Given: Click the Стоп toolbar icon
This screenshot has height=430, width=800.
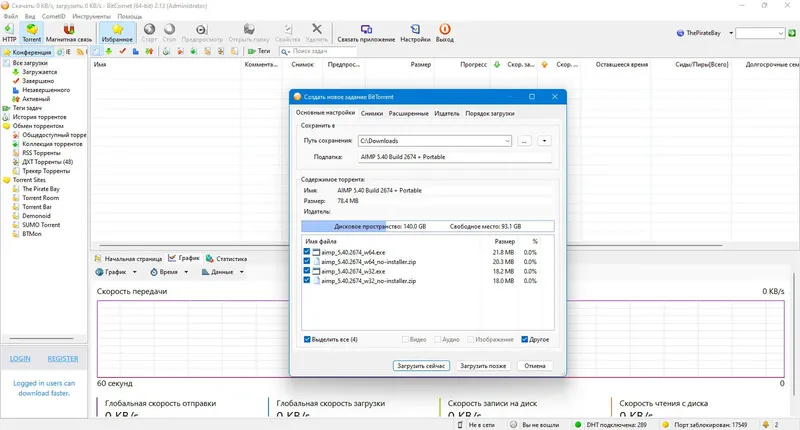Looking at the screenshot, I should point(169,33).
